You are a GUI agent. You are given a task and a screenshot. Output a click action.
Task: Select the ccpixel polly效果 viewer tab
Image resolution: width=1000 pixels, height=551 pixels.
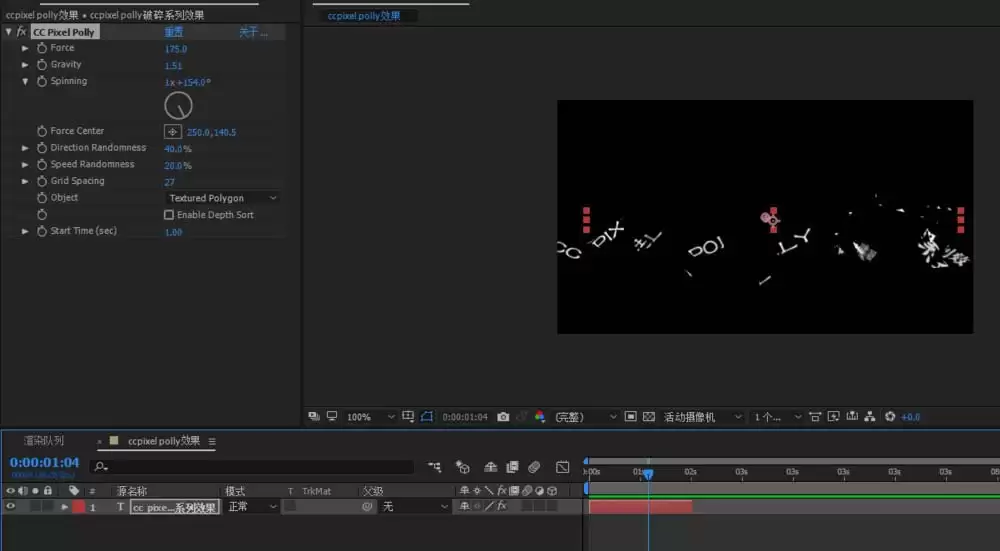click(364, 16)
